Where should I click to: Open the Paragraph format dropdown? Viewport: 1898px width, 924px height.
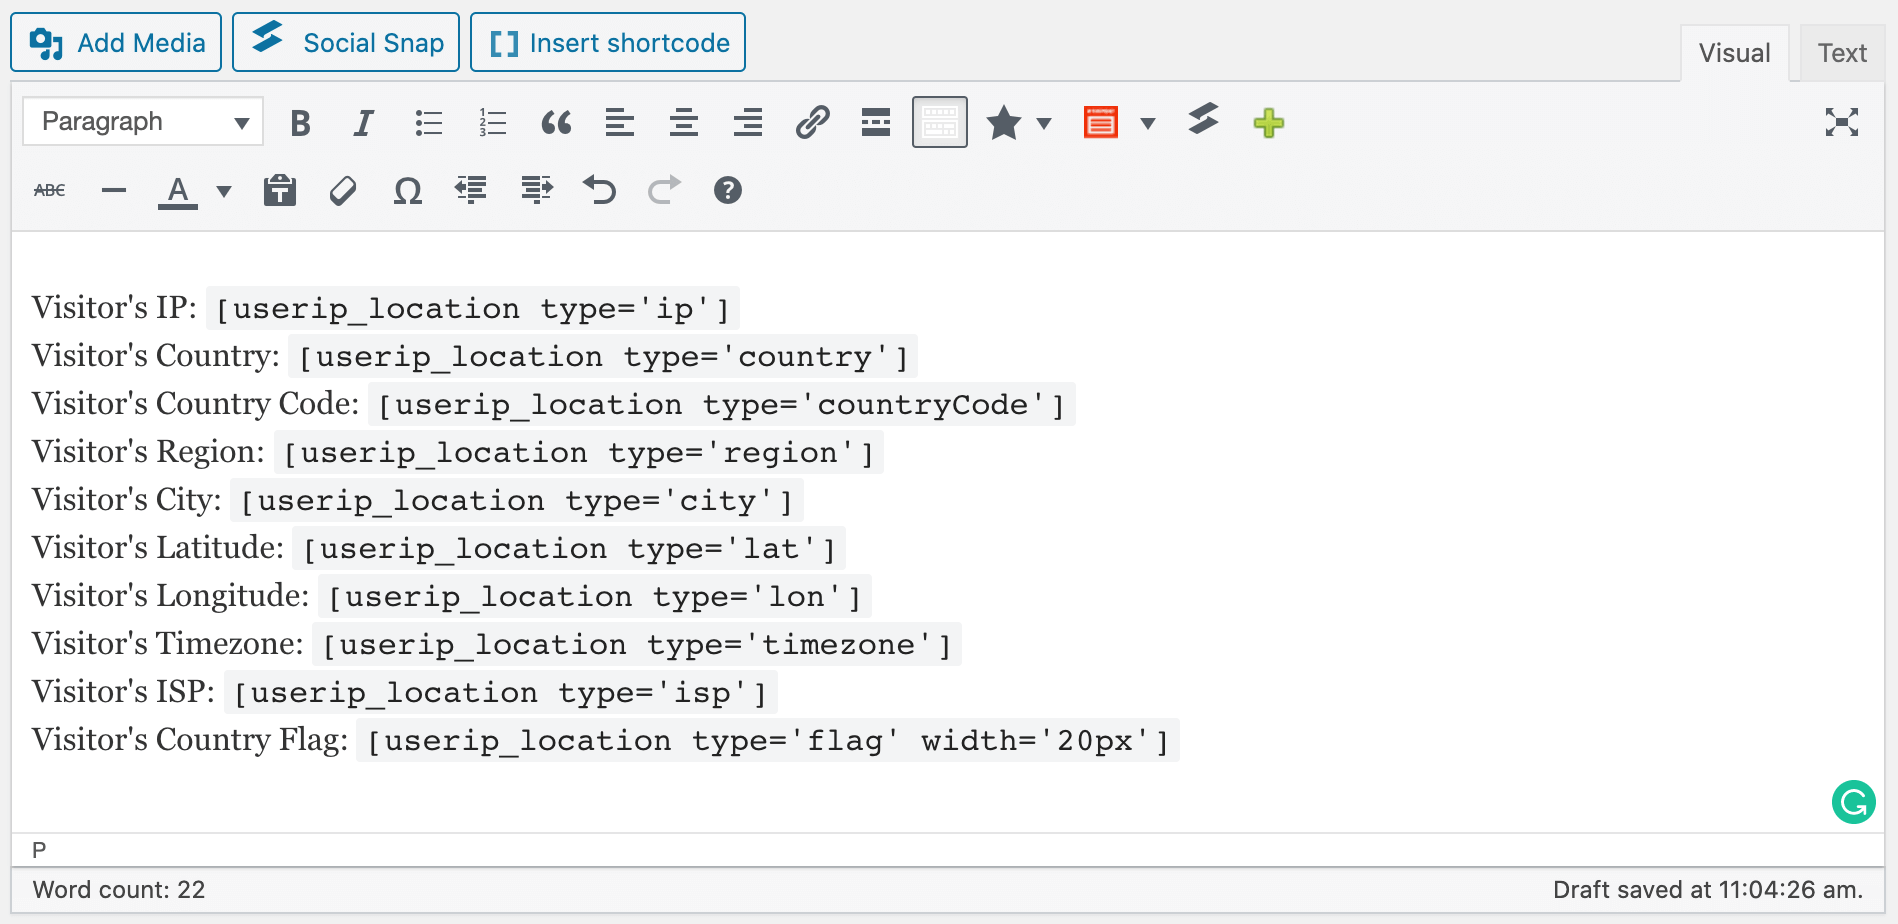pos(143,122)
